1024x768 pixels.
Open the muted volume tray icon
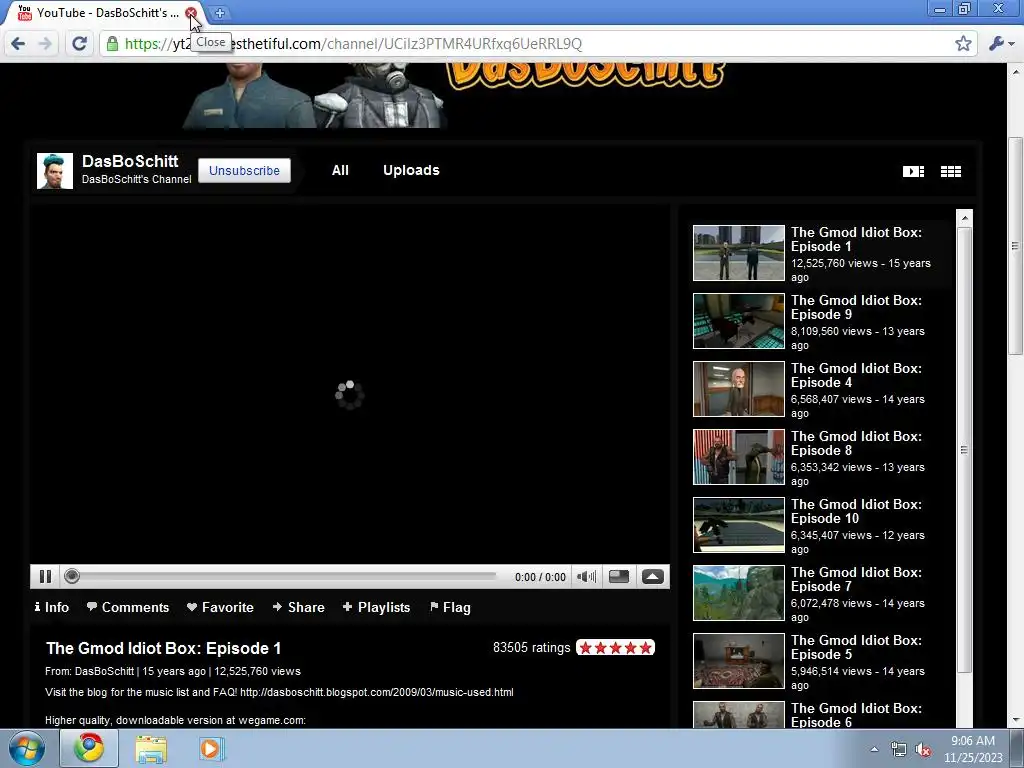pos(923,749)
